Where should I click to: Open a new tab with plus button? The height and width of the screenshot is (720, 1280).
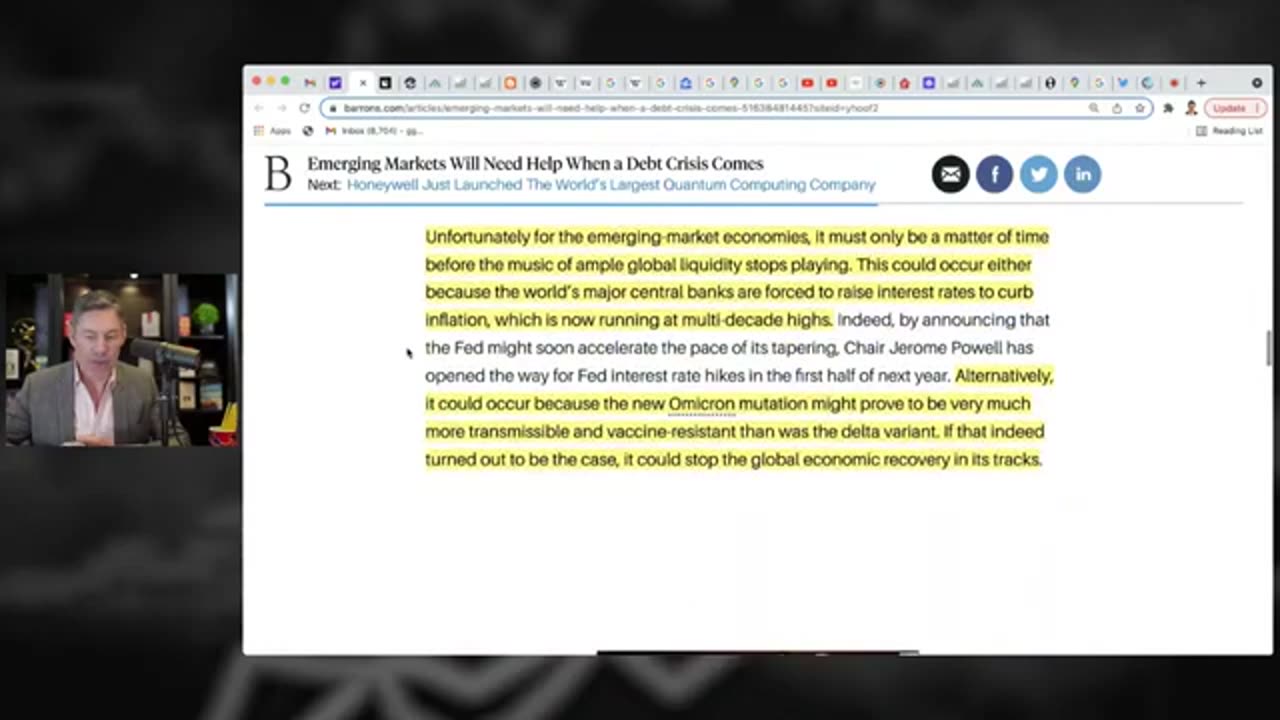pos(1201,83)
